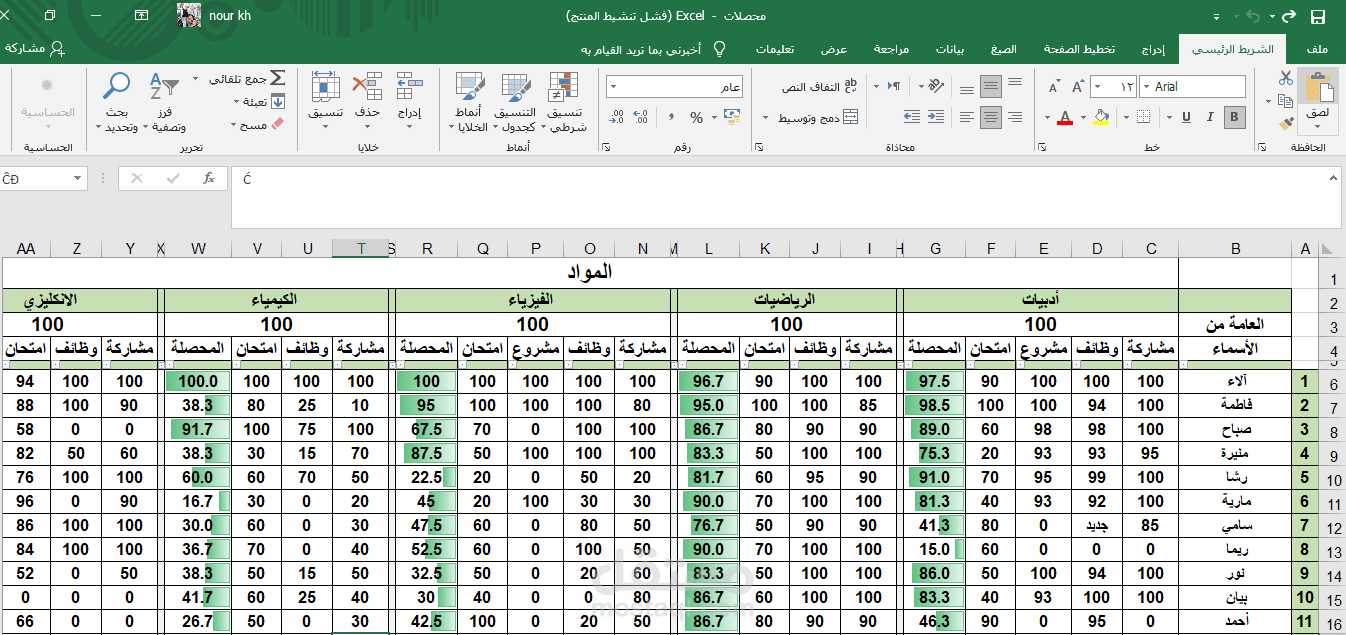Viewport: 1346px width, 635px height.
Task: Toggle Italic formatting
Action: [x=1210, y=118]
